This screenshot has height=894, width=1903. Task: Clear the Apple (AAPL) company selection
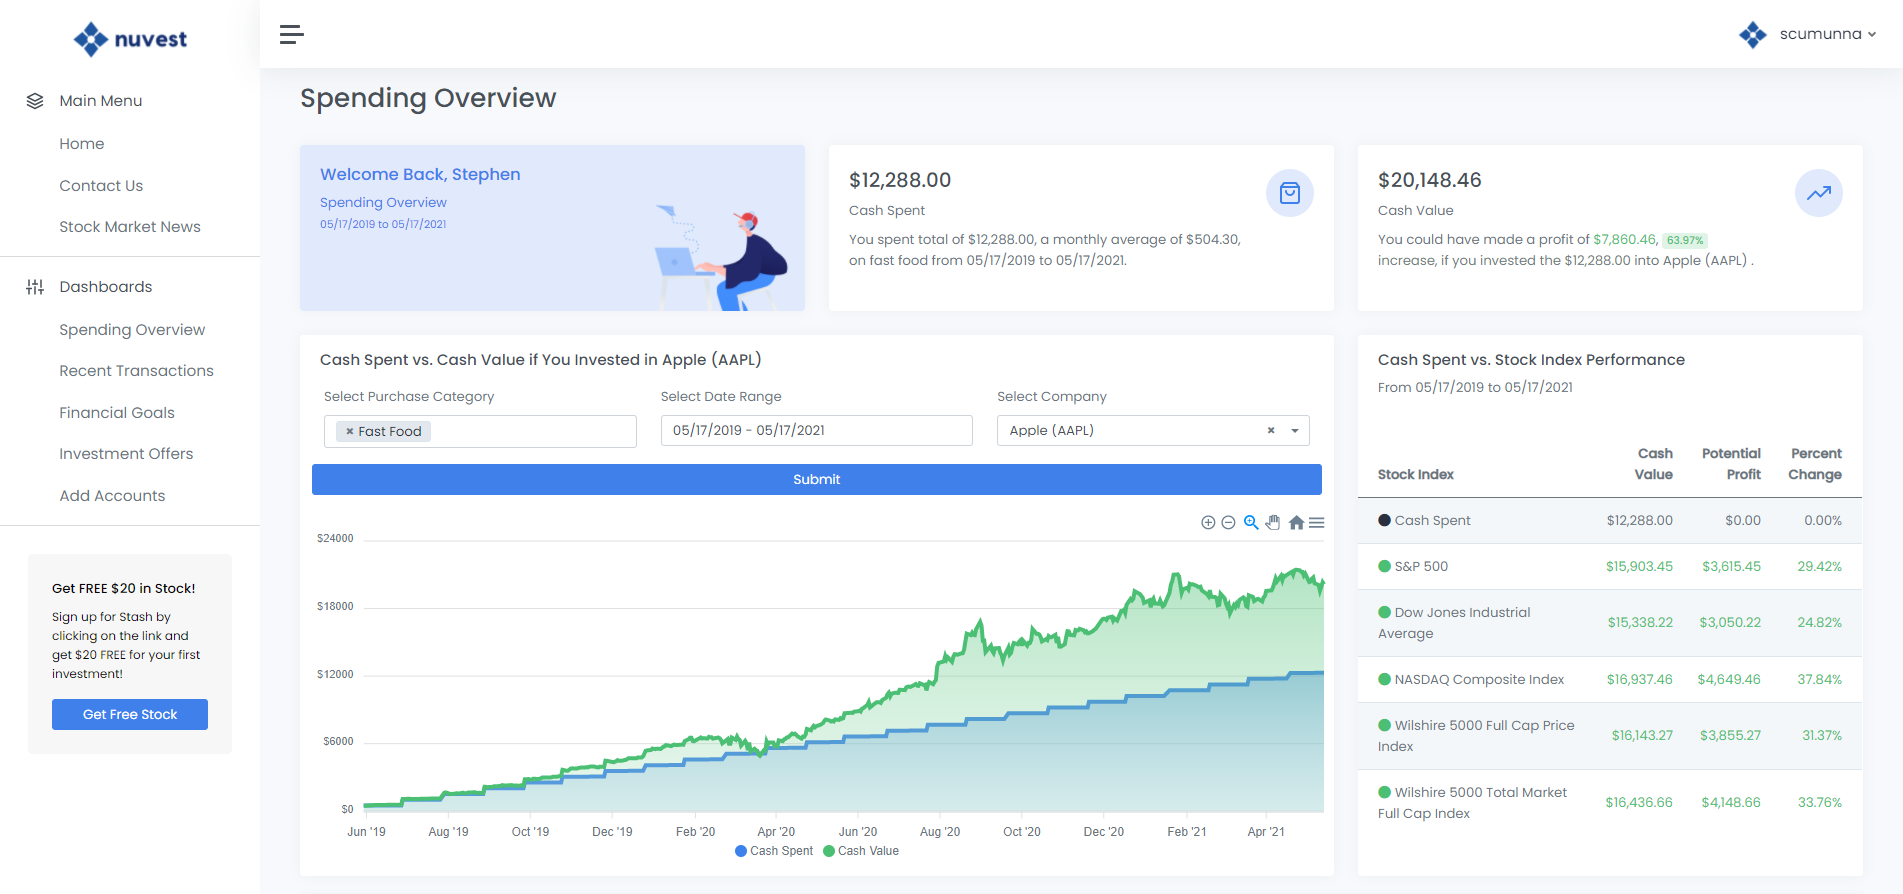coord(1271,431)
